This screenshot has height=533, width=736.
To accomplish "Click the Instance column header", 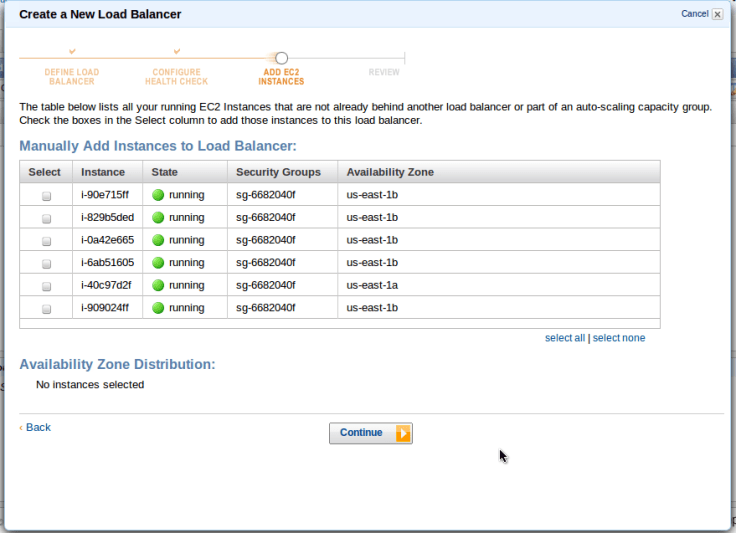I will [107, 172].
